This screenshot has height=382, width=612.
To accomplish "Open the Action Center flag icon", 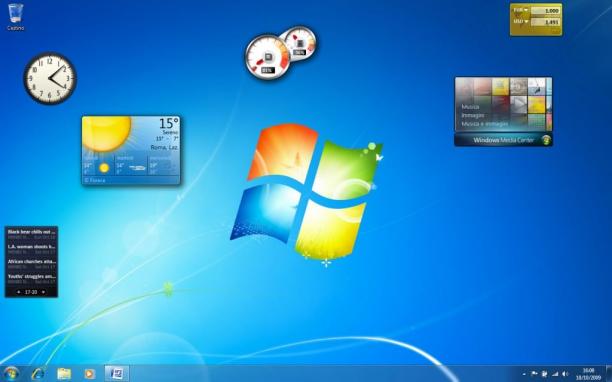I will (x=534, y=374).
